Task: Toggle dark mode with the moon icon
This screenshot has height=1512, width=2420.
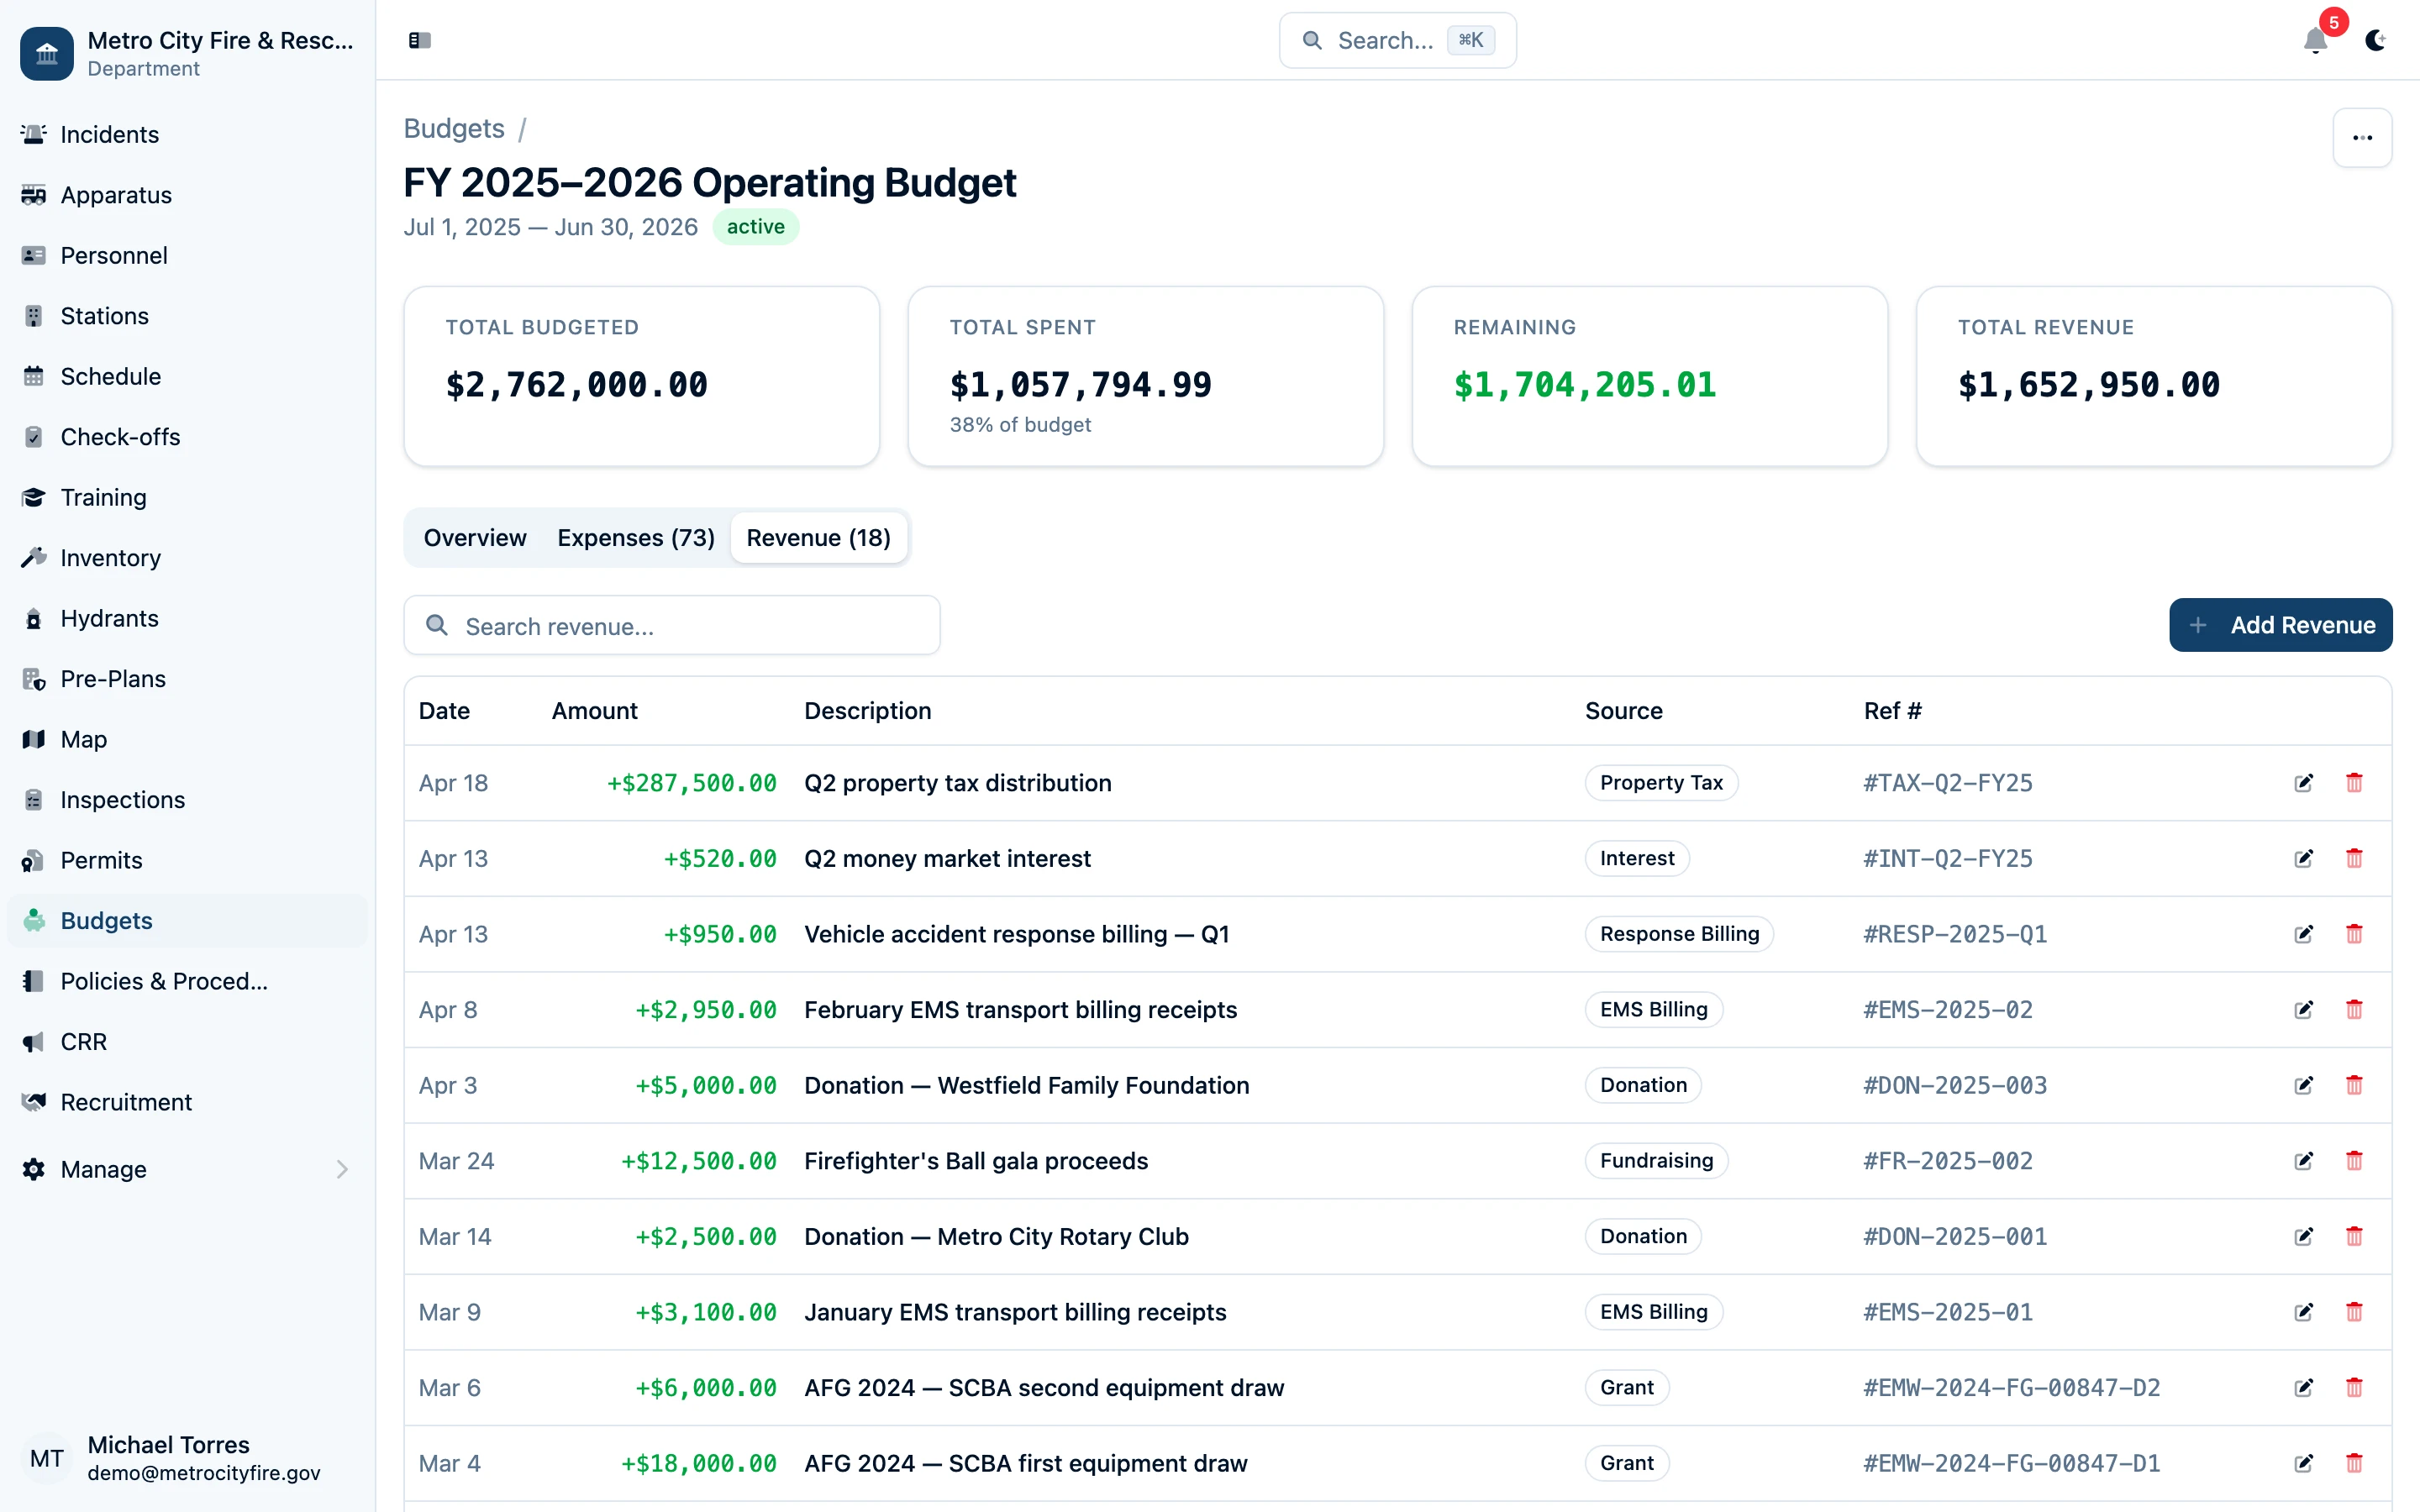Action: (x=2377, y=41)
